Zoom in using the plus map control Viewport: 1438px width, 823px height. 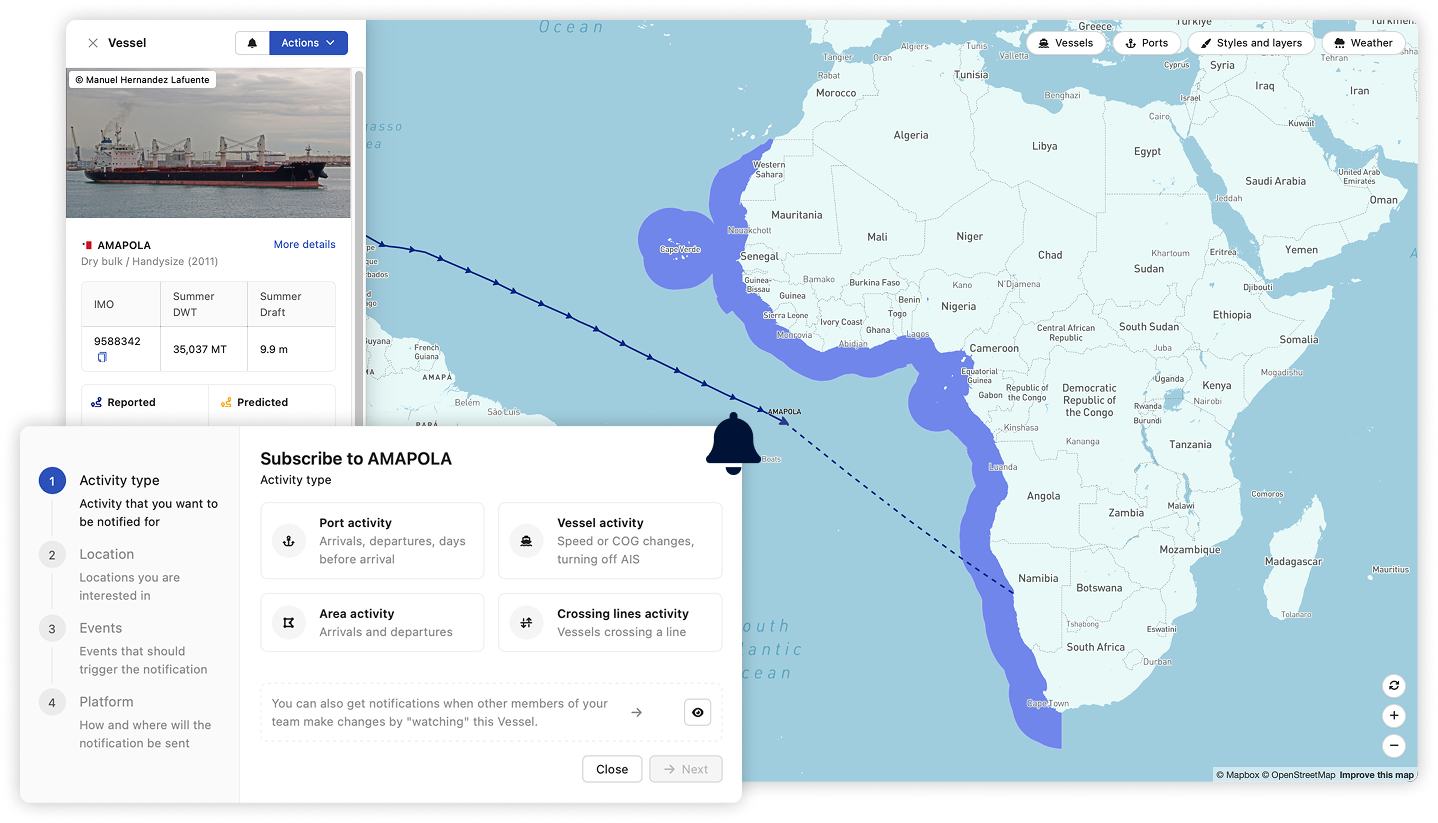click(1394, 716)
